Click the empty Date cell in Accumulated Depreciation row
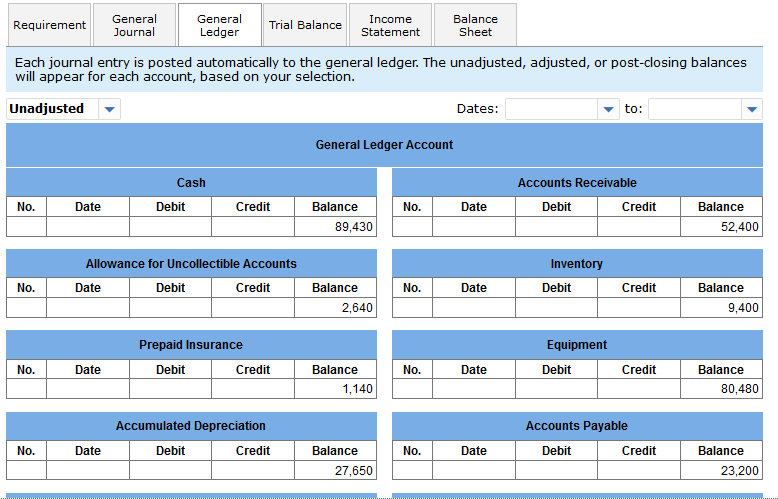This screenshot has height=499, width=778. point(88,470)
